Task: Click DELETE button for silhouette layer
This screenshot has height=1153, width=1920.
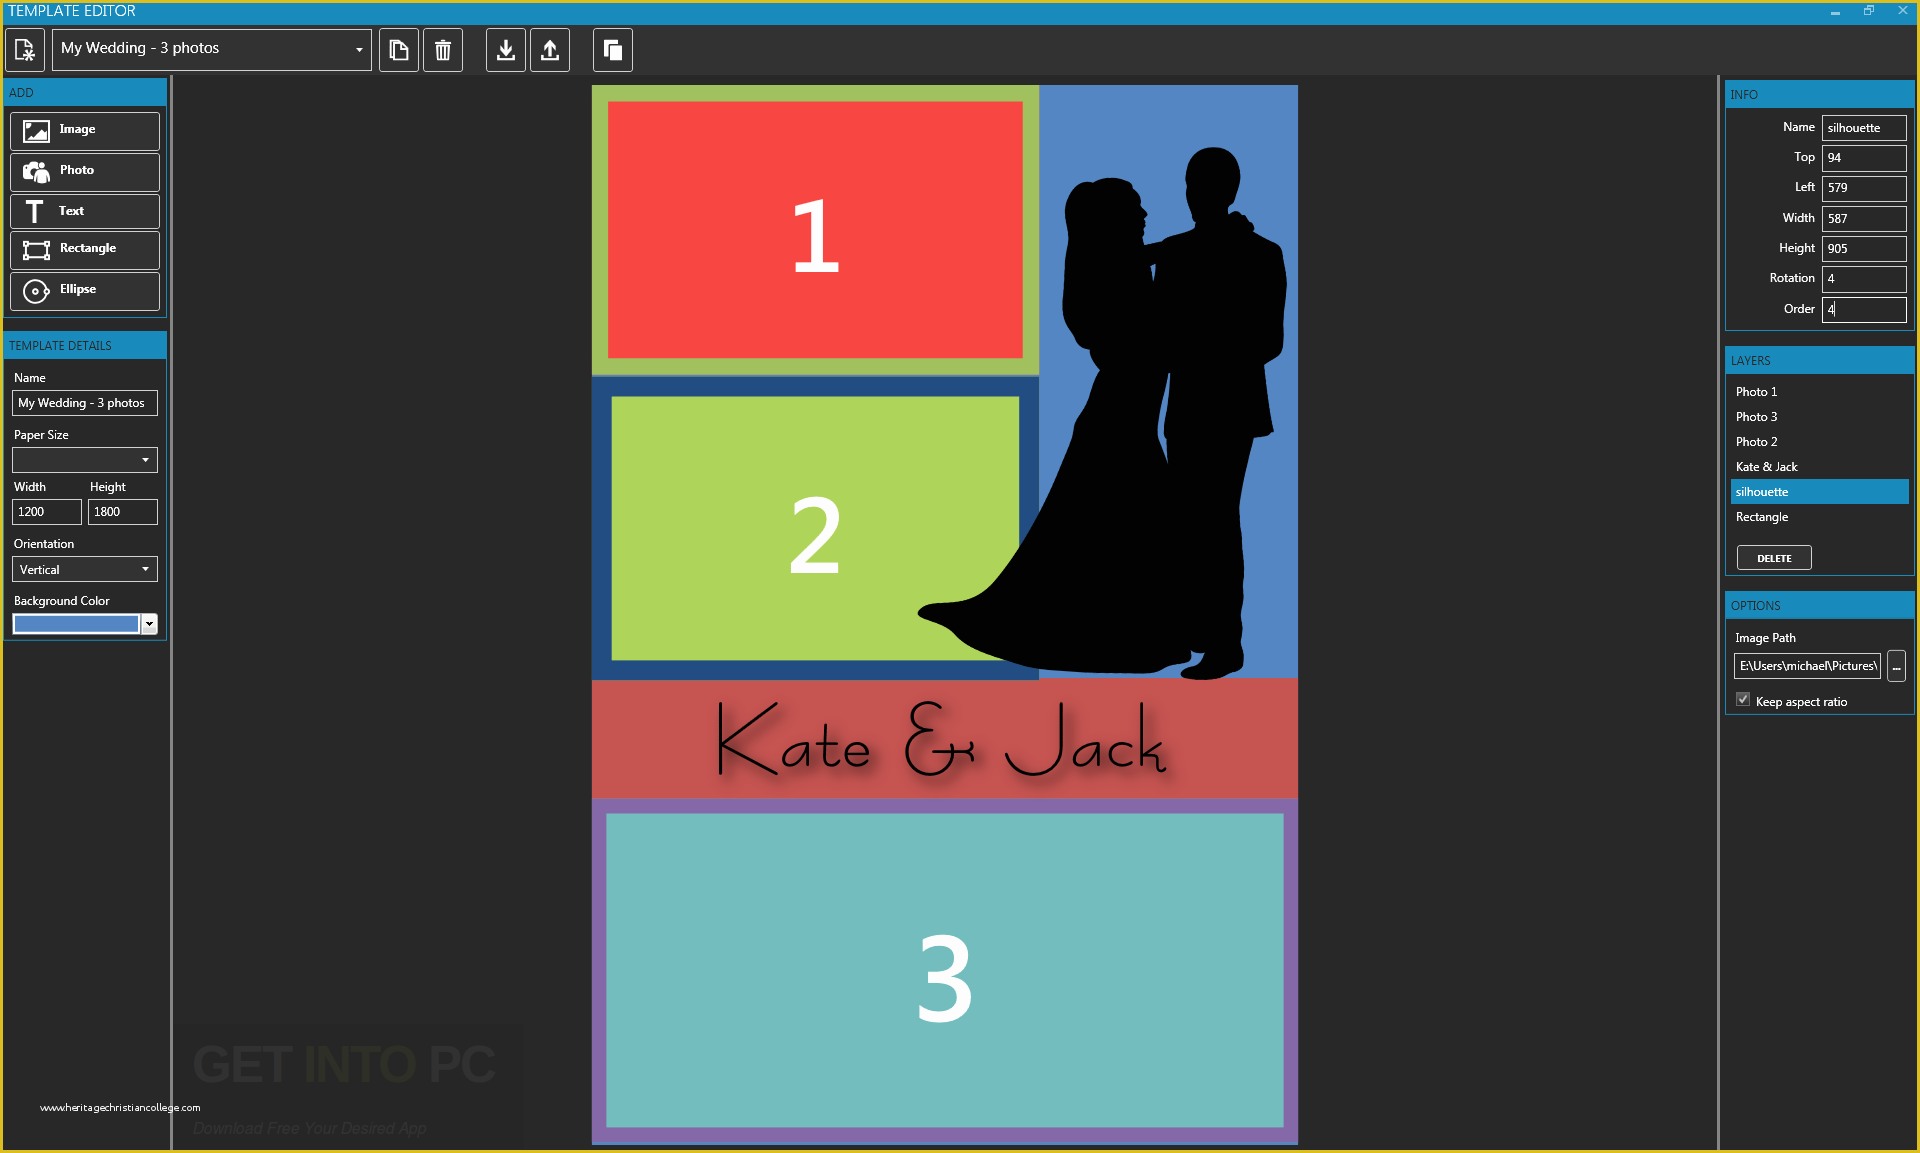Action: [x=1775, y=558]
